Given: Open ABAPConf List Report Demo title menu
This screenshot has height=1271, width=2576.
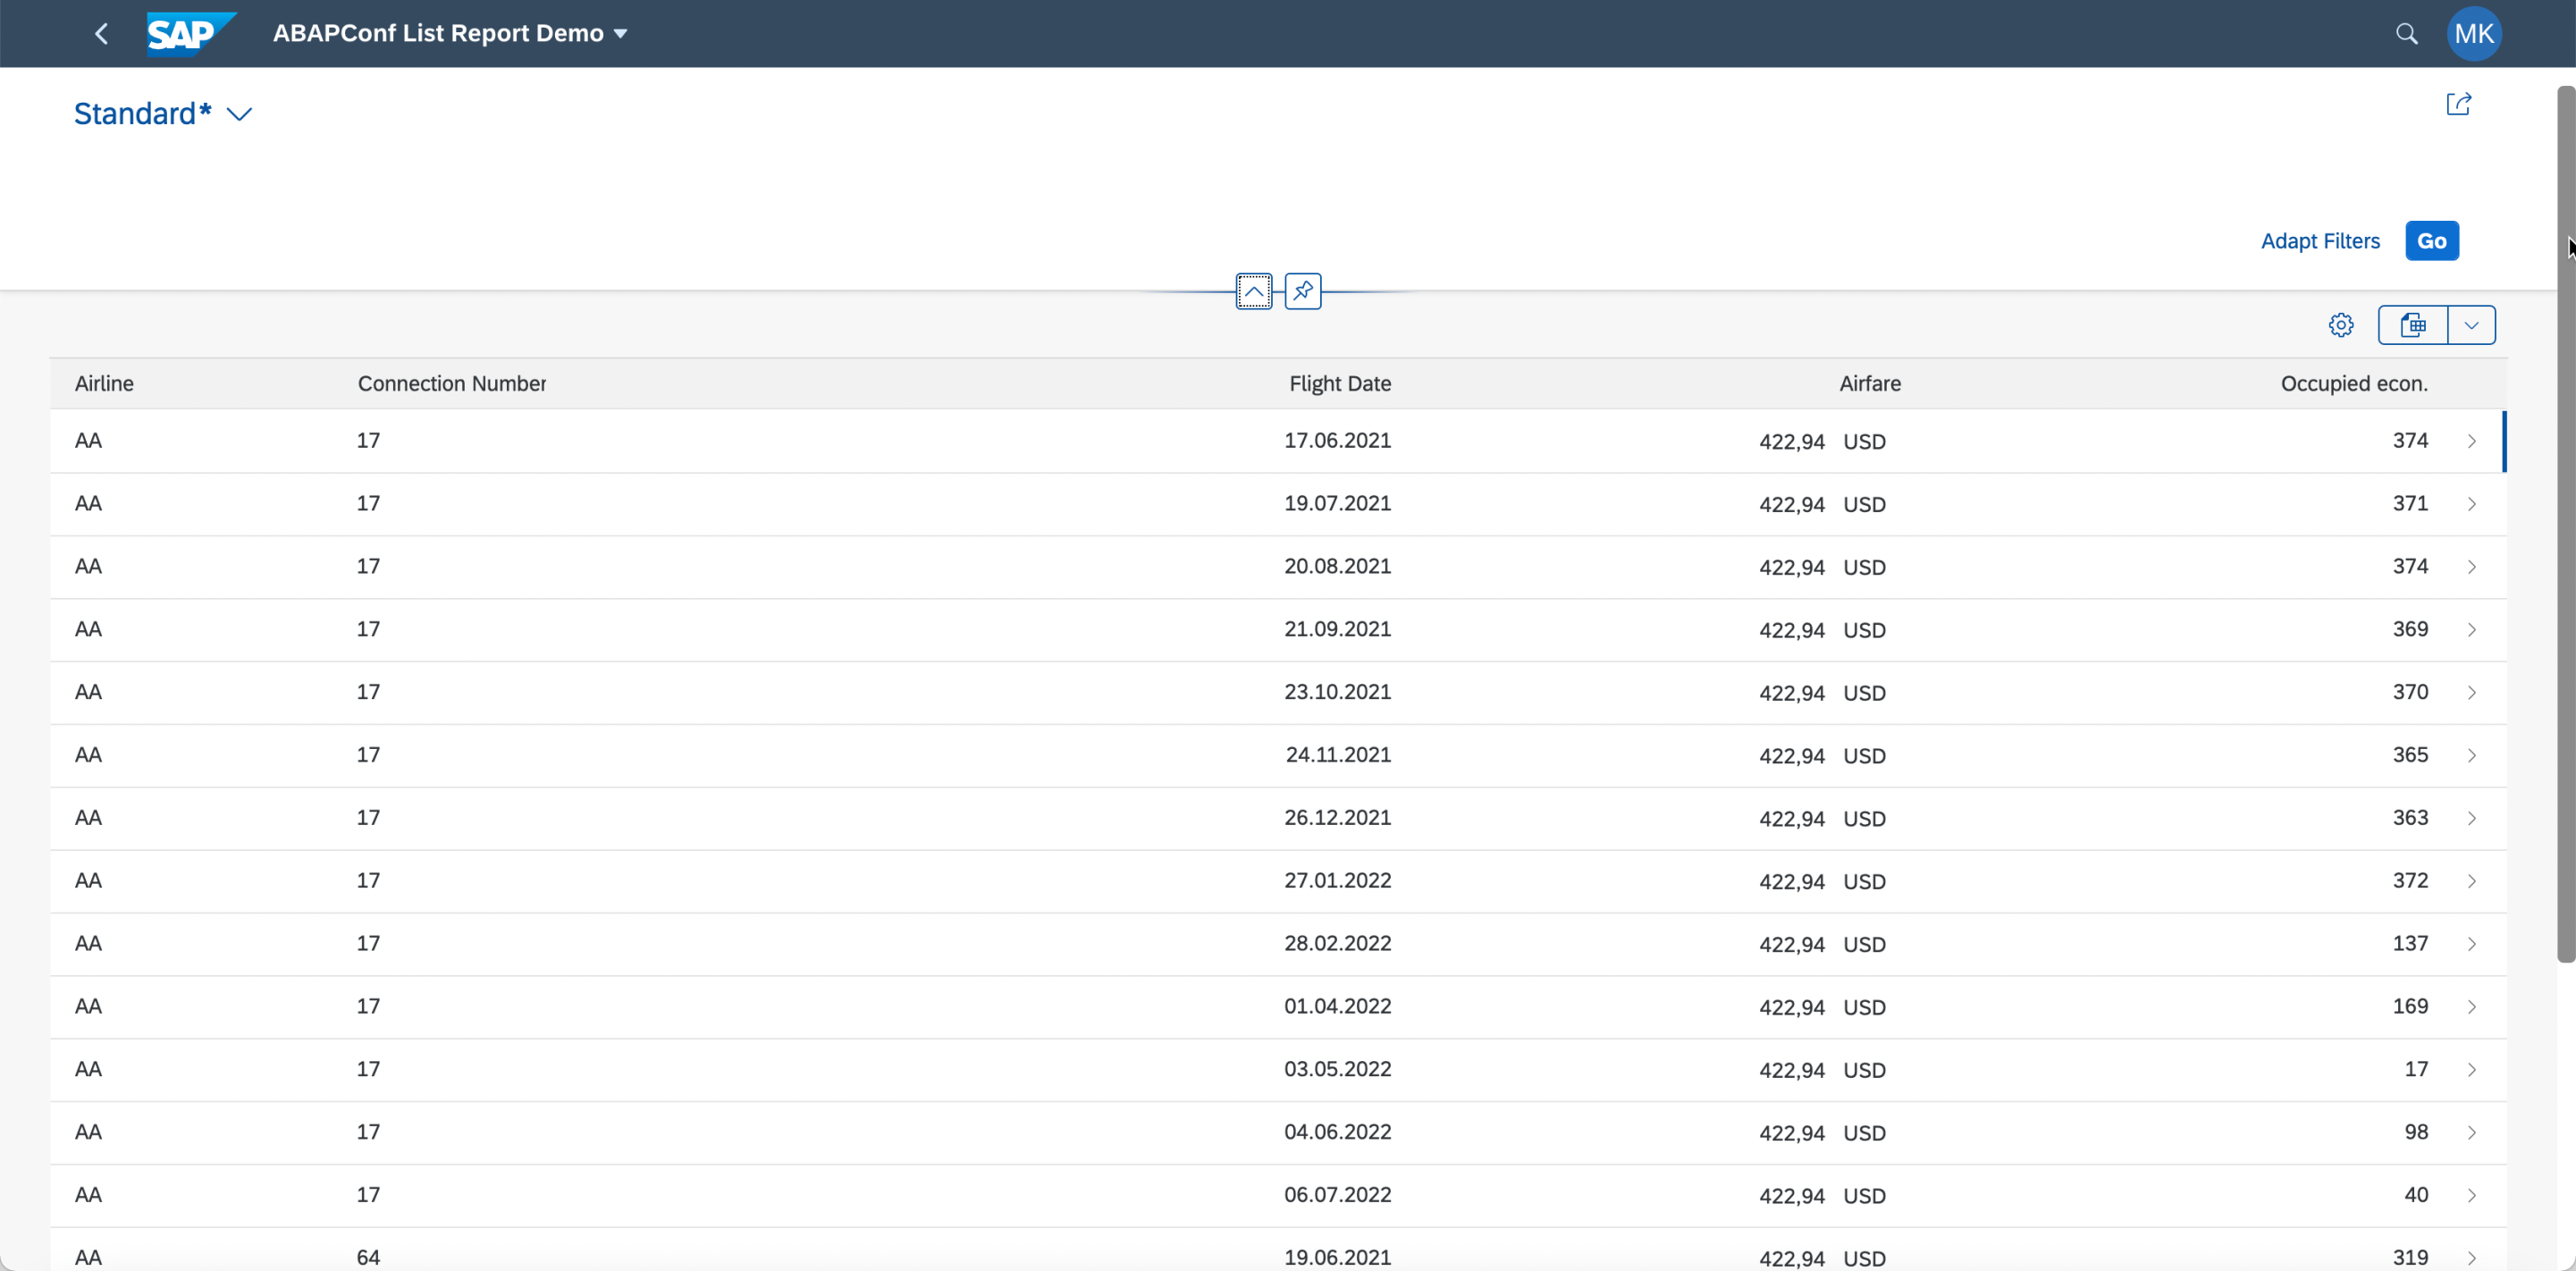Looking at the screenshot, I should click(x=450, y=33).
